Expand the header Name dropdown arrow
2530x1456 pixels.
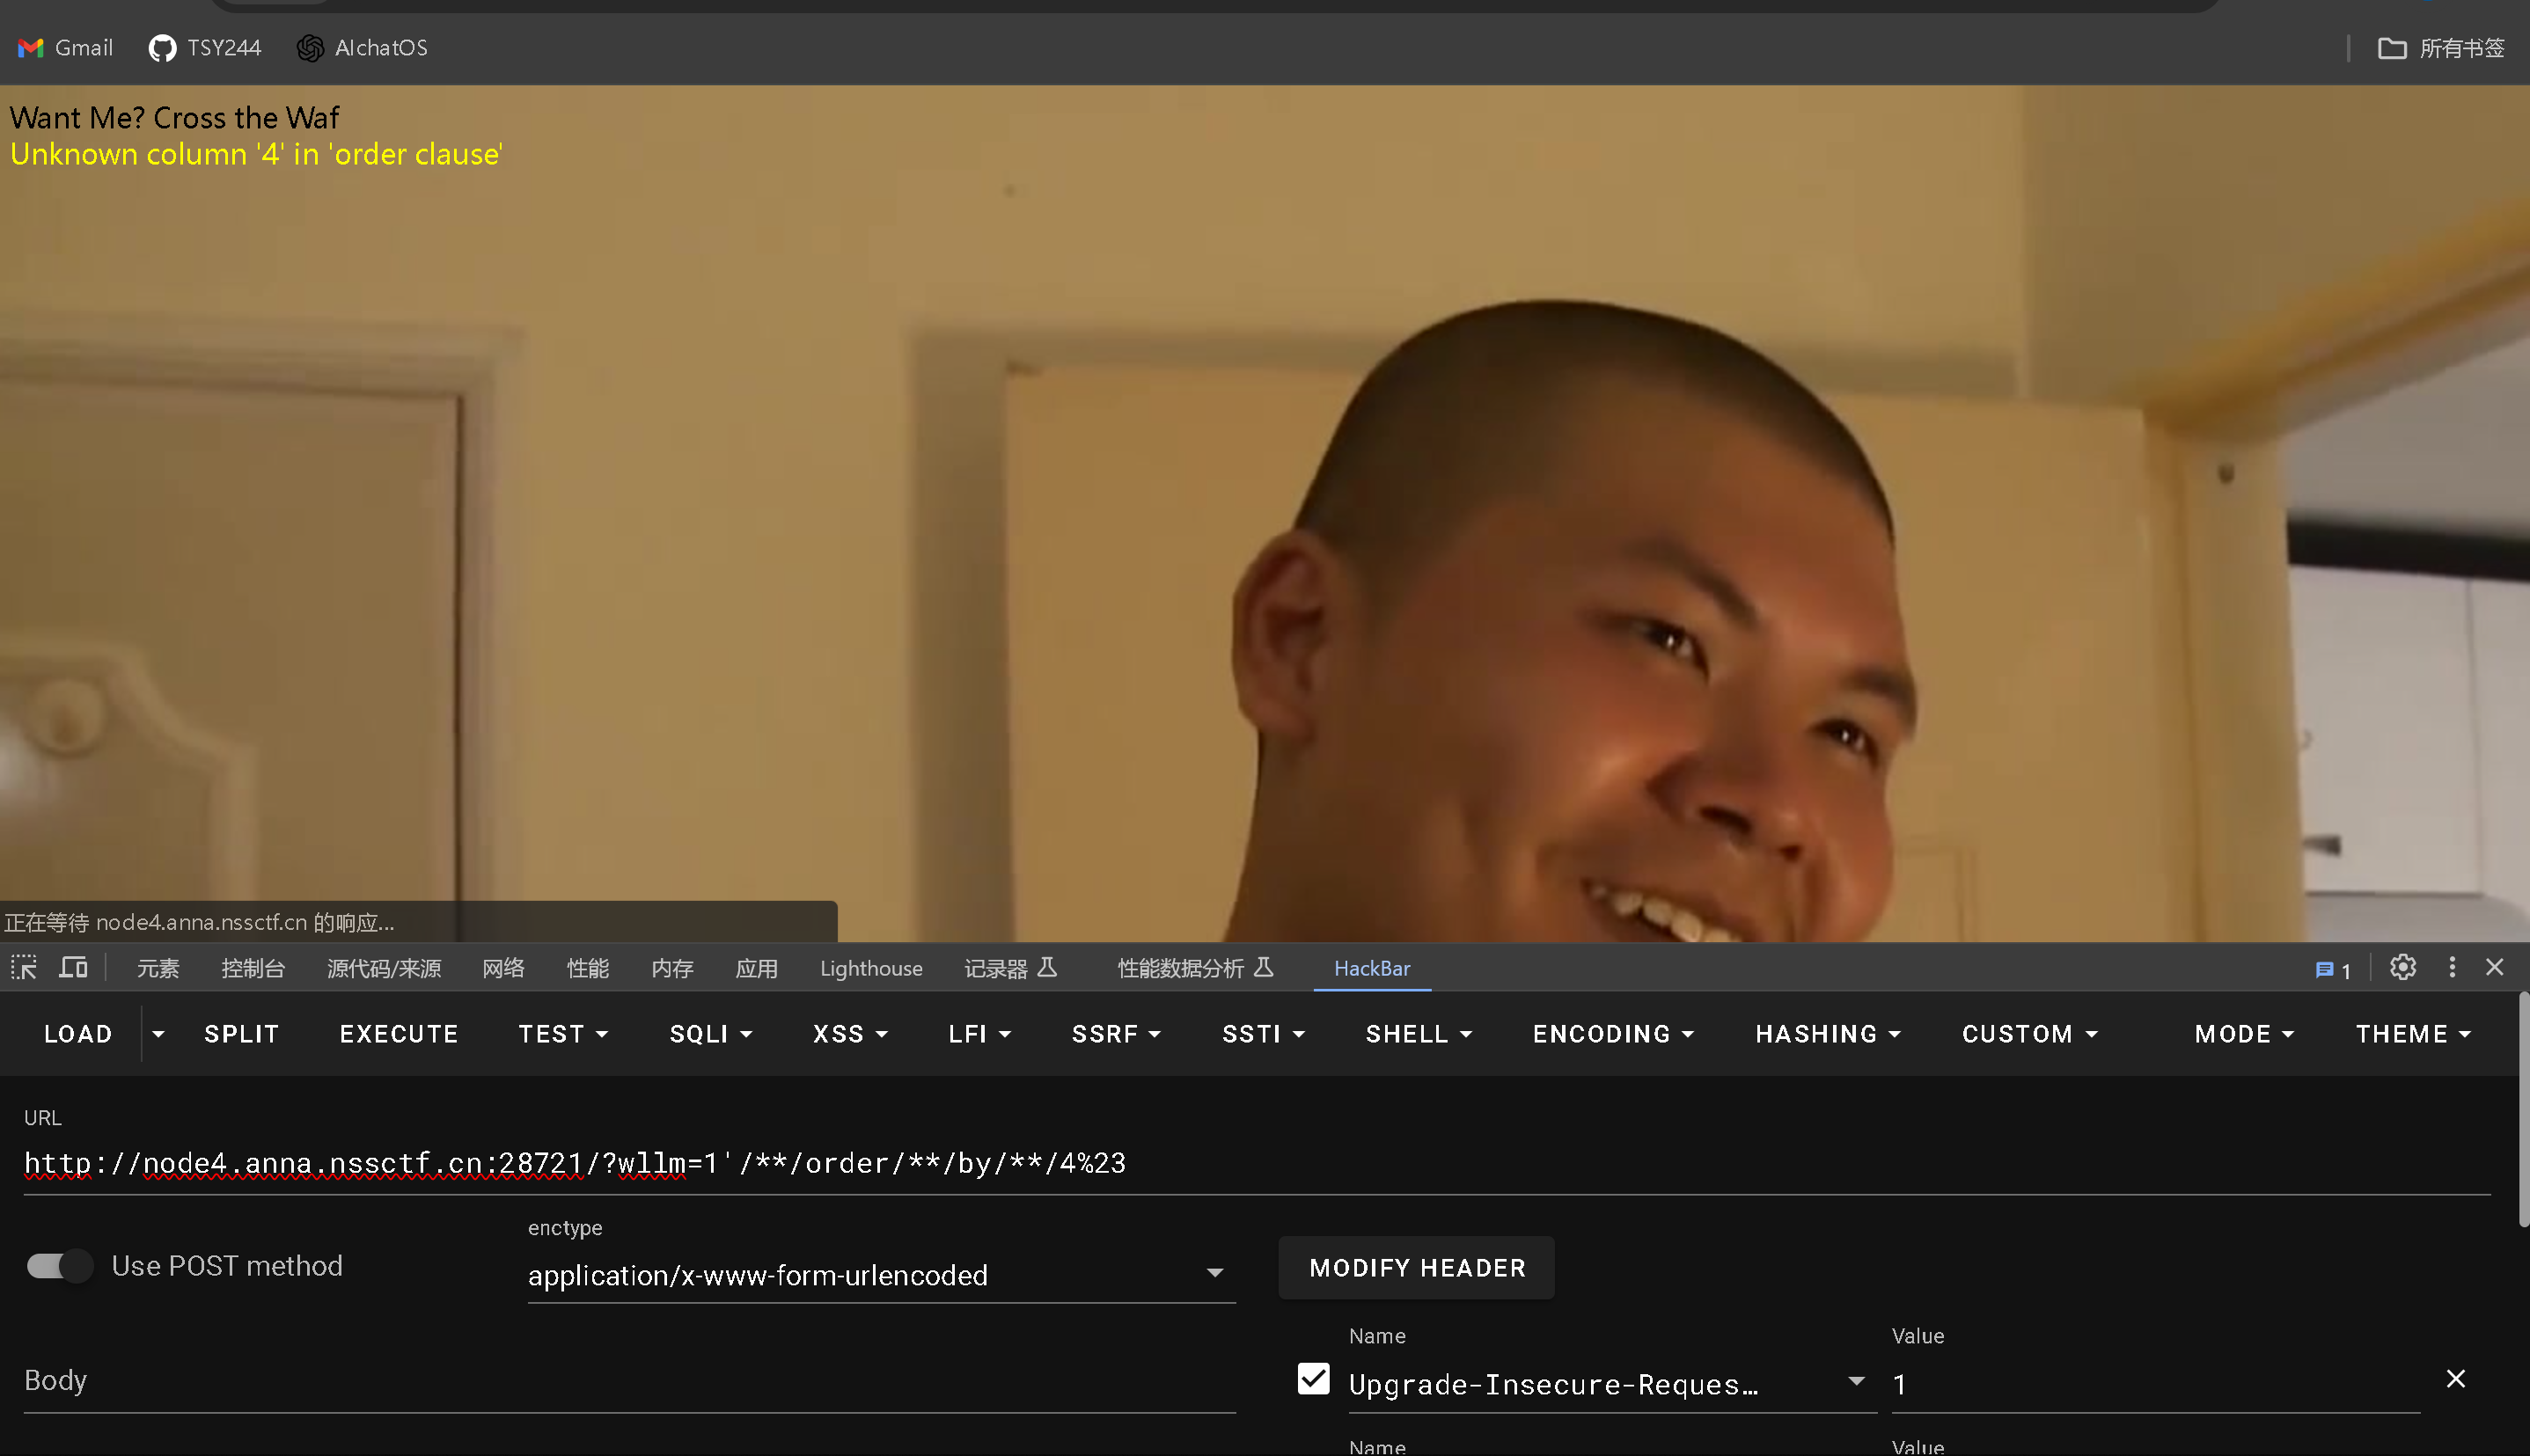(x=1856, y=1381)
